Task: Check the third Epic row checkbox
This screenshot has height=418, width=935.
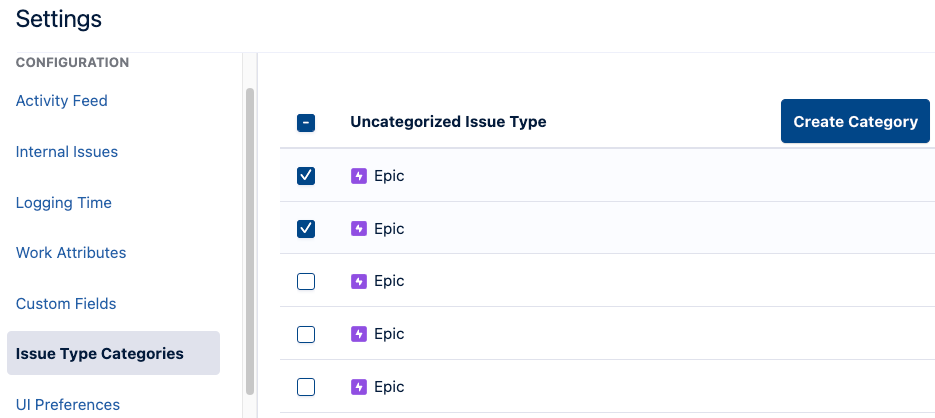Action: click(306, 282)
